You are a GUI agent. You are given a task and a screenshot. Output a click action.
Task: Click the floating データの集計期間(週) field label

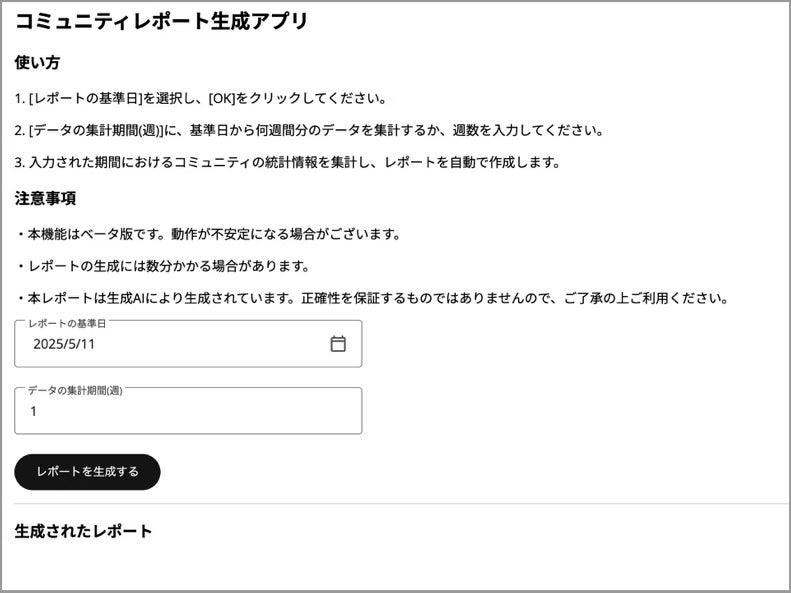pos(75,390)
